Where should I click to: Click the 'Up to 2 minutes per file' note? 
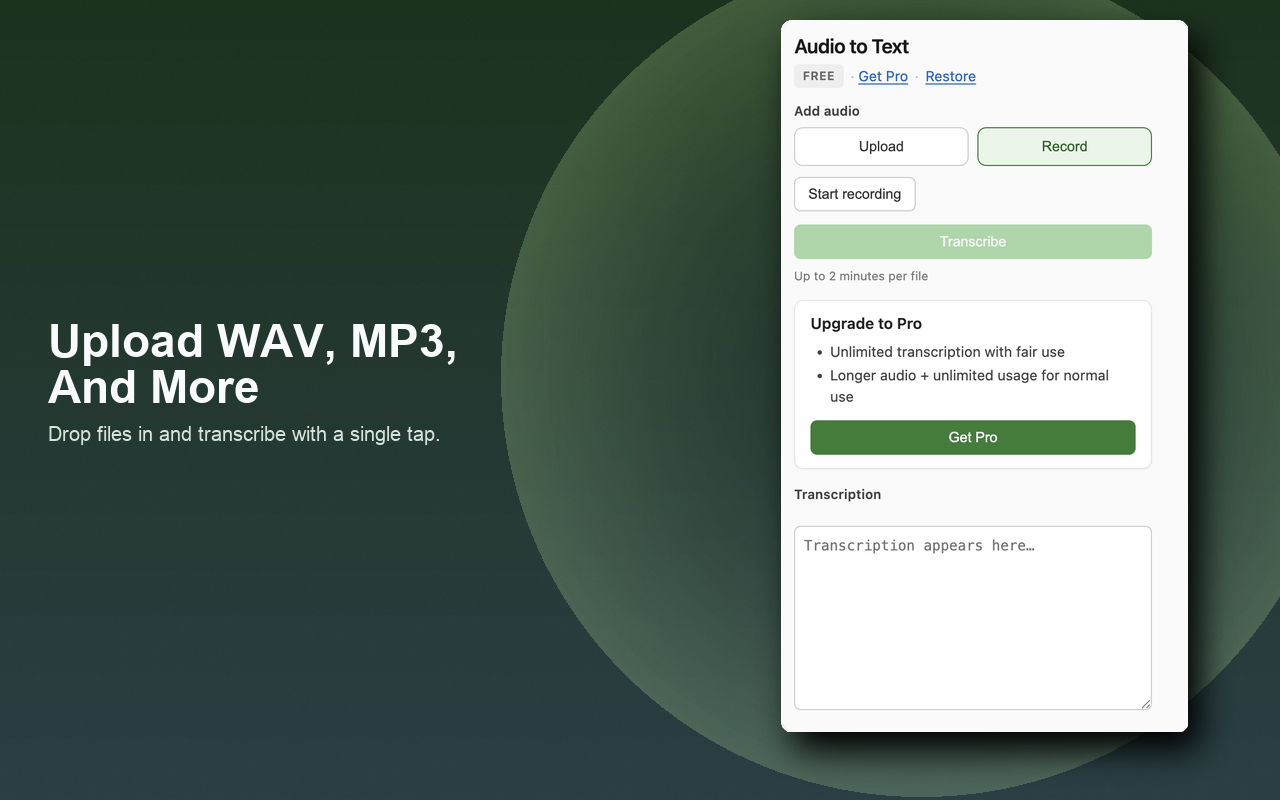(861, 276)
